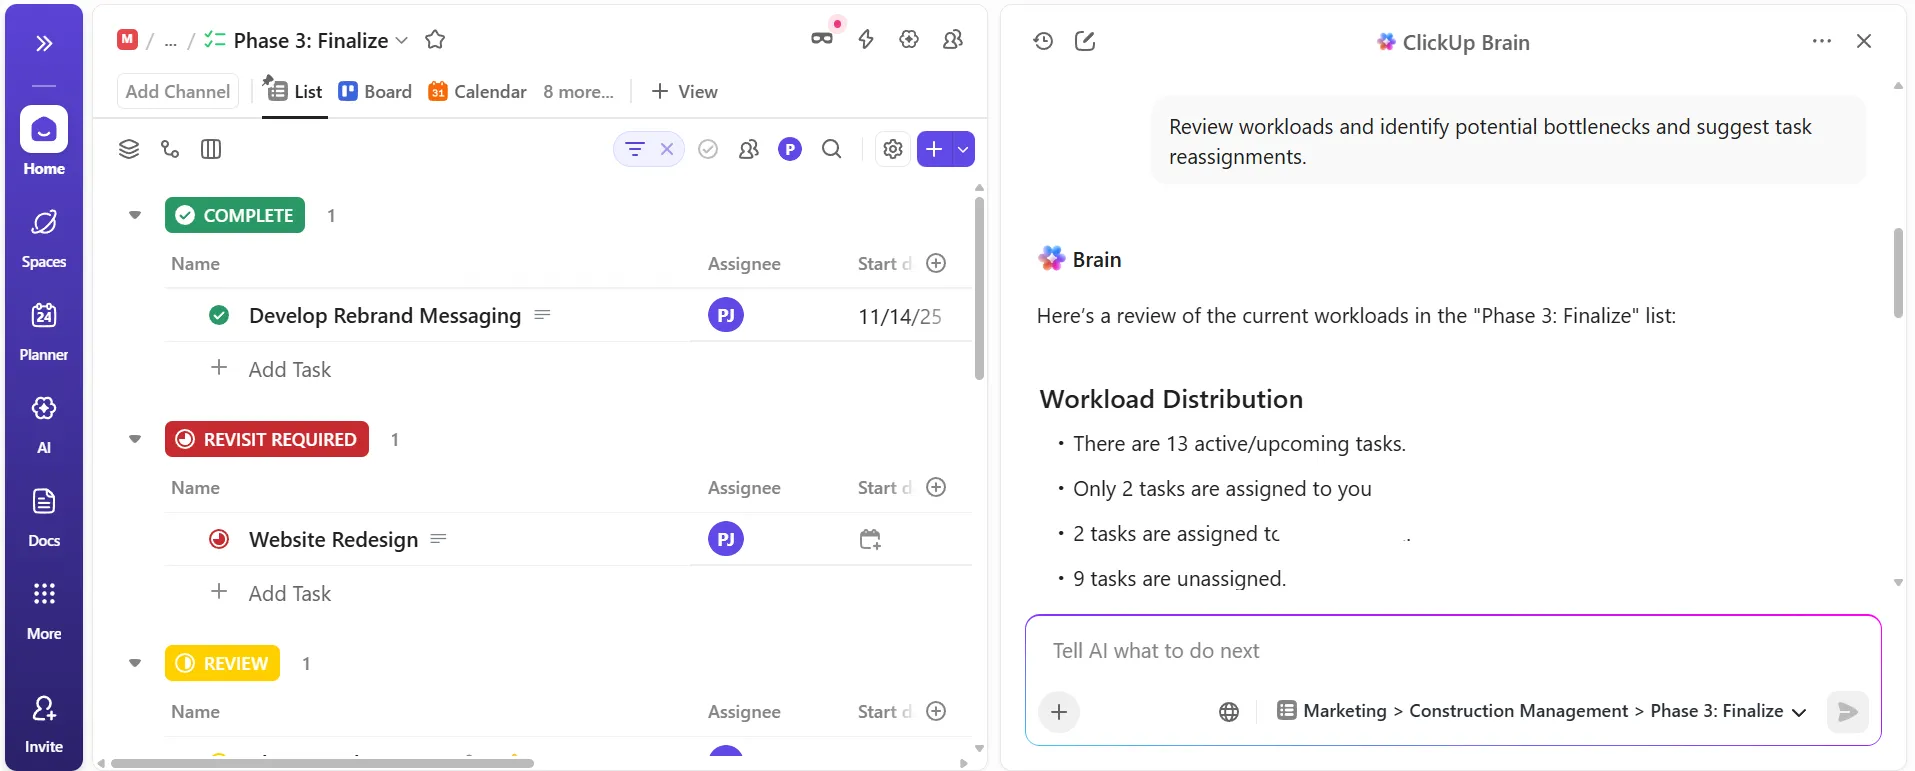Favorite the list with the star icon
Viewport: 1915px width, 771px height.
(435, 40)
